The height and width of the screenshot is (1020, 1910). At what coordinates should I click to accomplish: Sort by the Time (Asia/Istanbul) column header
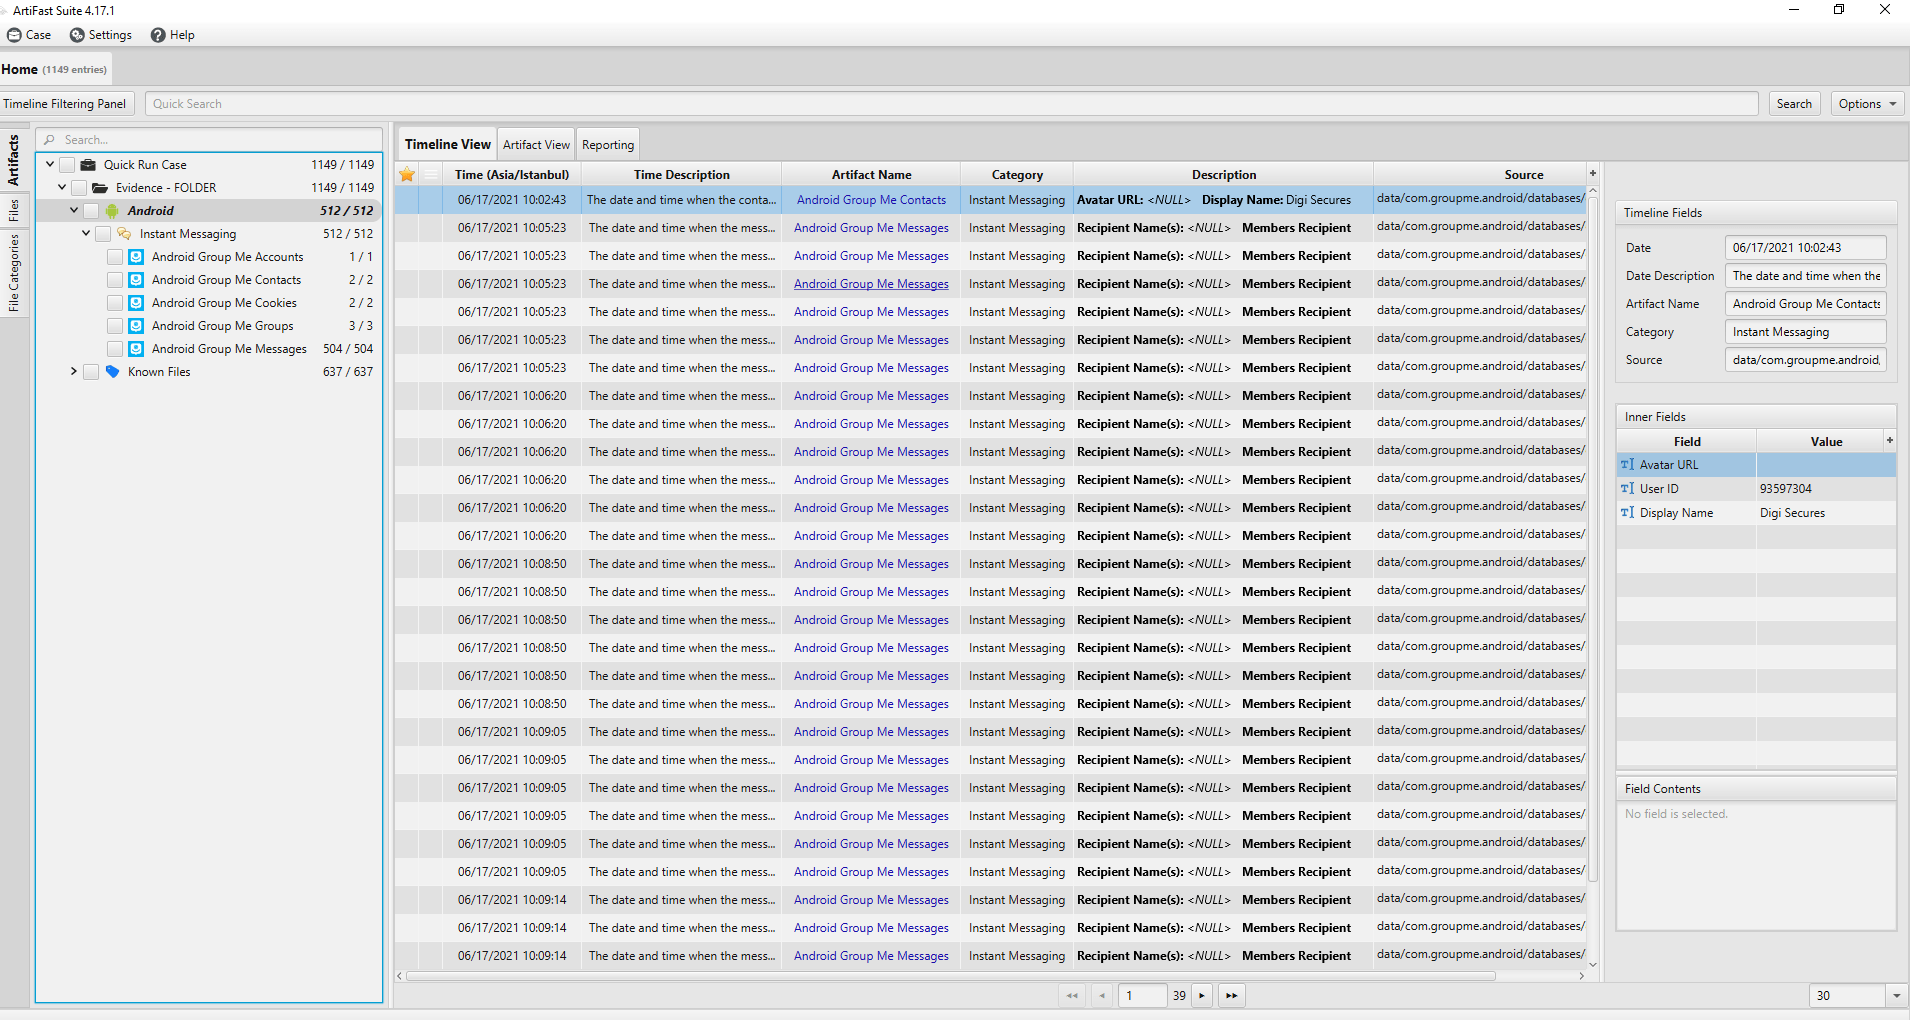(512, 175)
